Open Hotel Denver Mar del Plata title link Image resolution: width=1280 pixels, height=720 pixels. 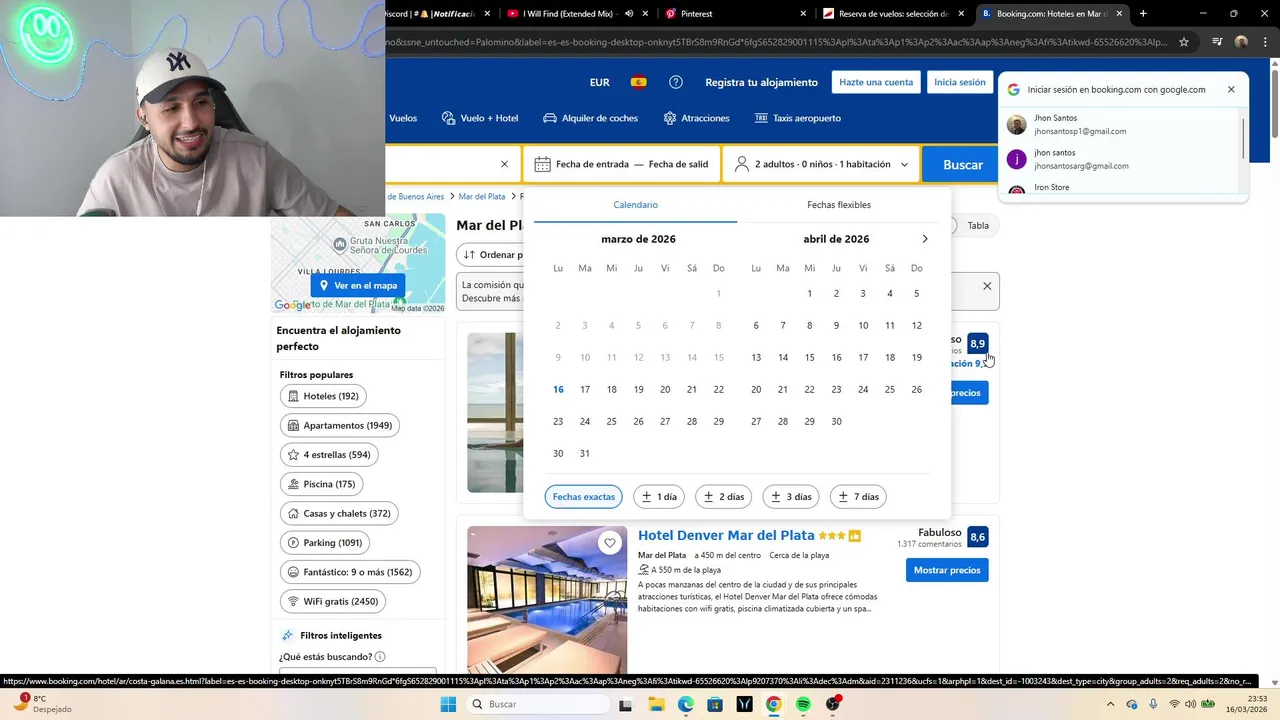(726, 535)
